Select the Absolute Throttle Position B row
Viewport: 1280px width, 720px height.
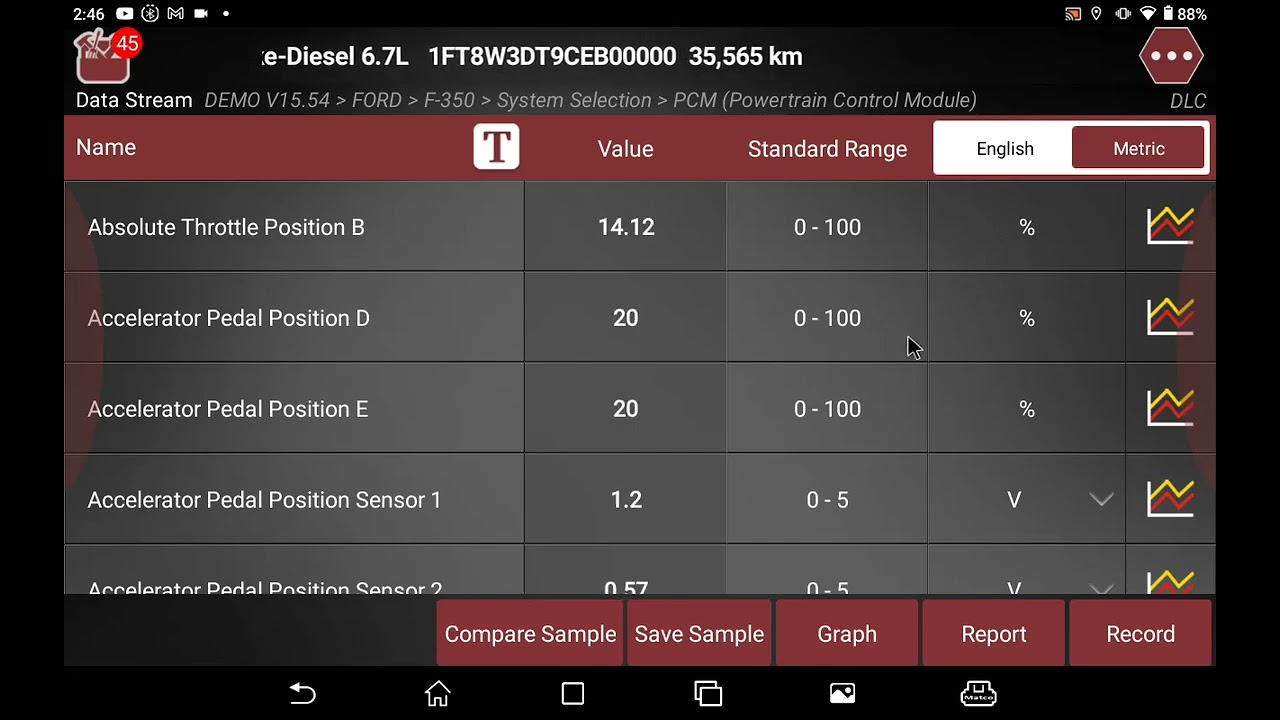point(640,226)
